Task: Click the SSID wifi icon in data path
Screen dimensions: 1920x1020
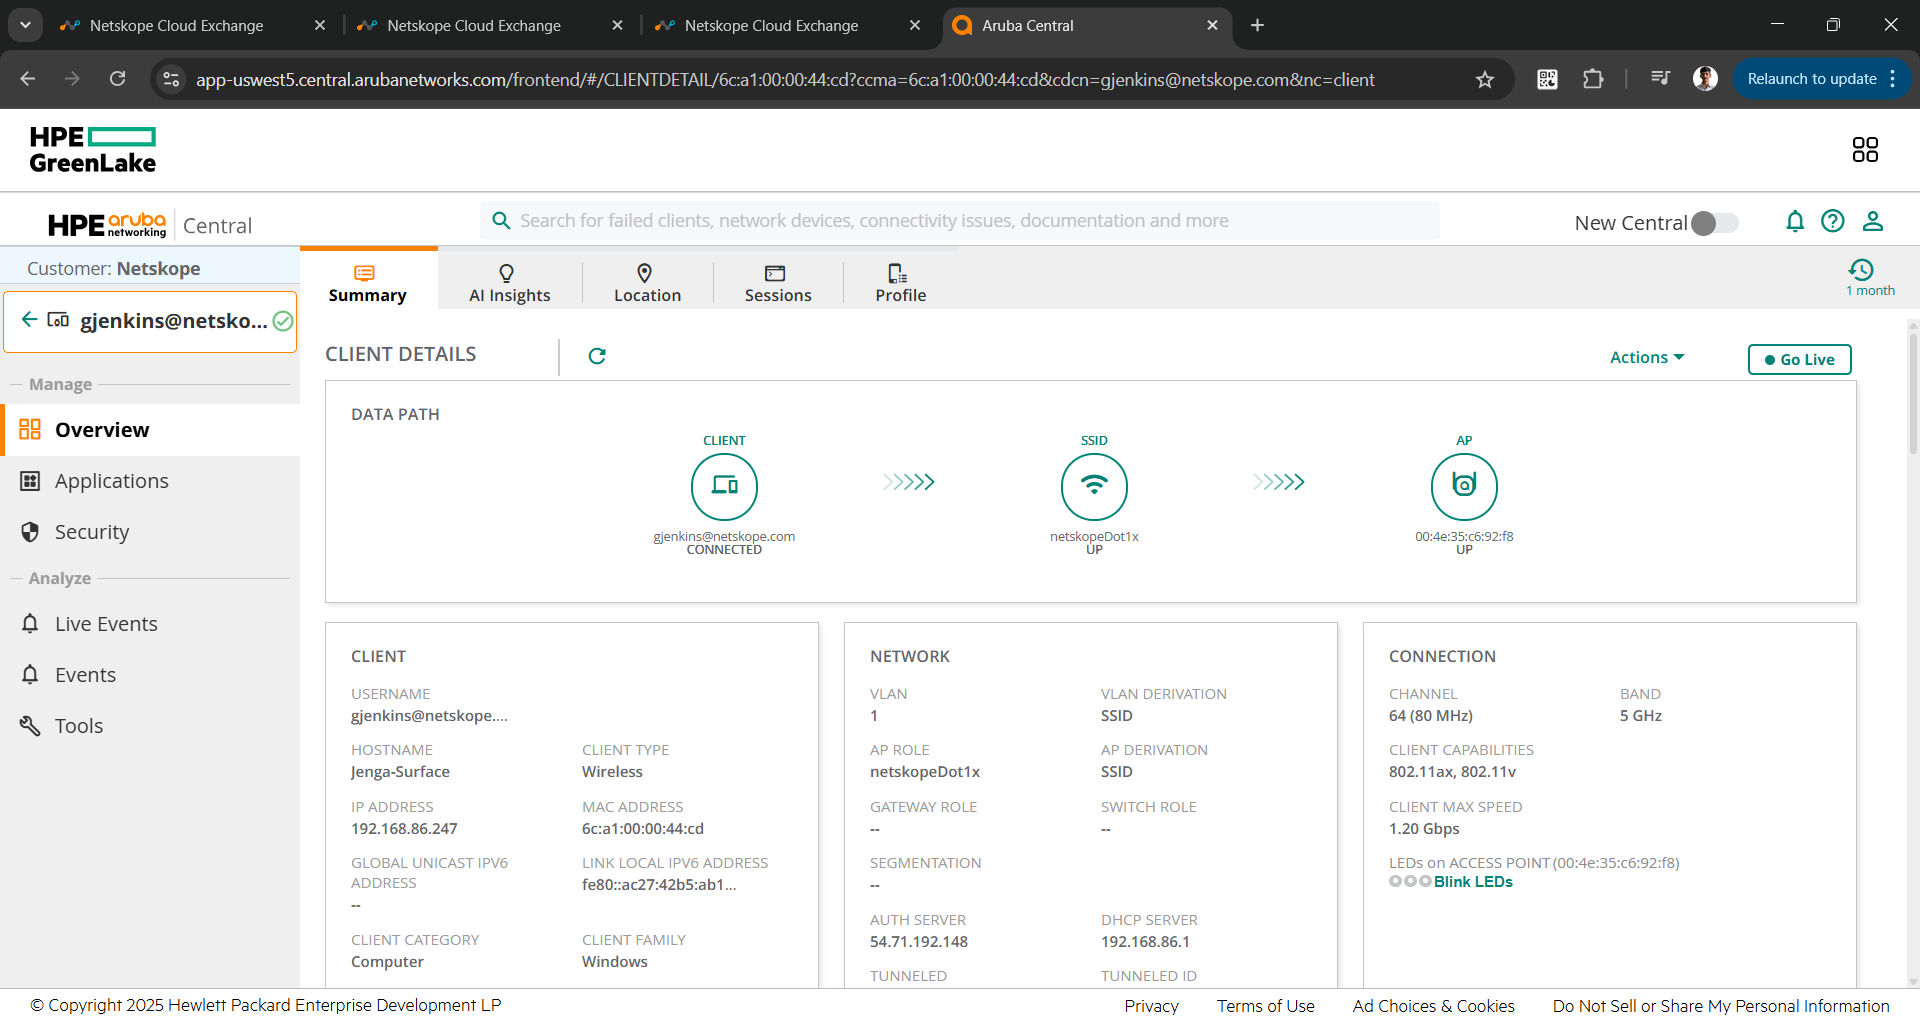Action: [x=1094, y=487]
